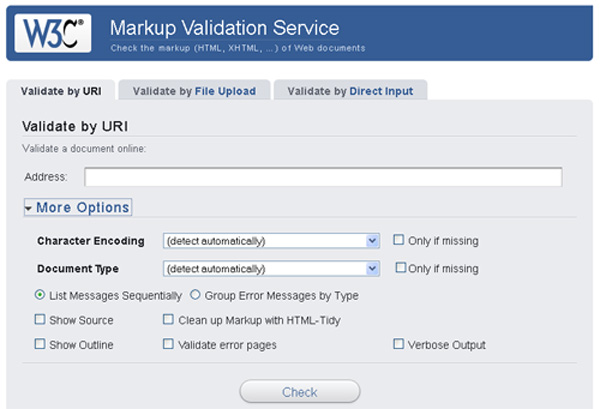Screen dimensions: 600x409
Task: Collapse the More Options section
Action: [78, 207]
